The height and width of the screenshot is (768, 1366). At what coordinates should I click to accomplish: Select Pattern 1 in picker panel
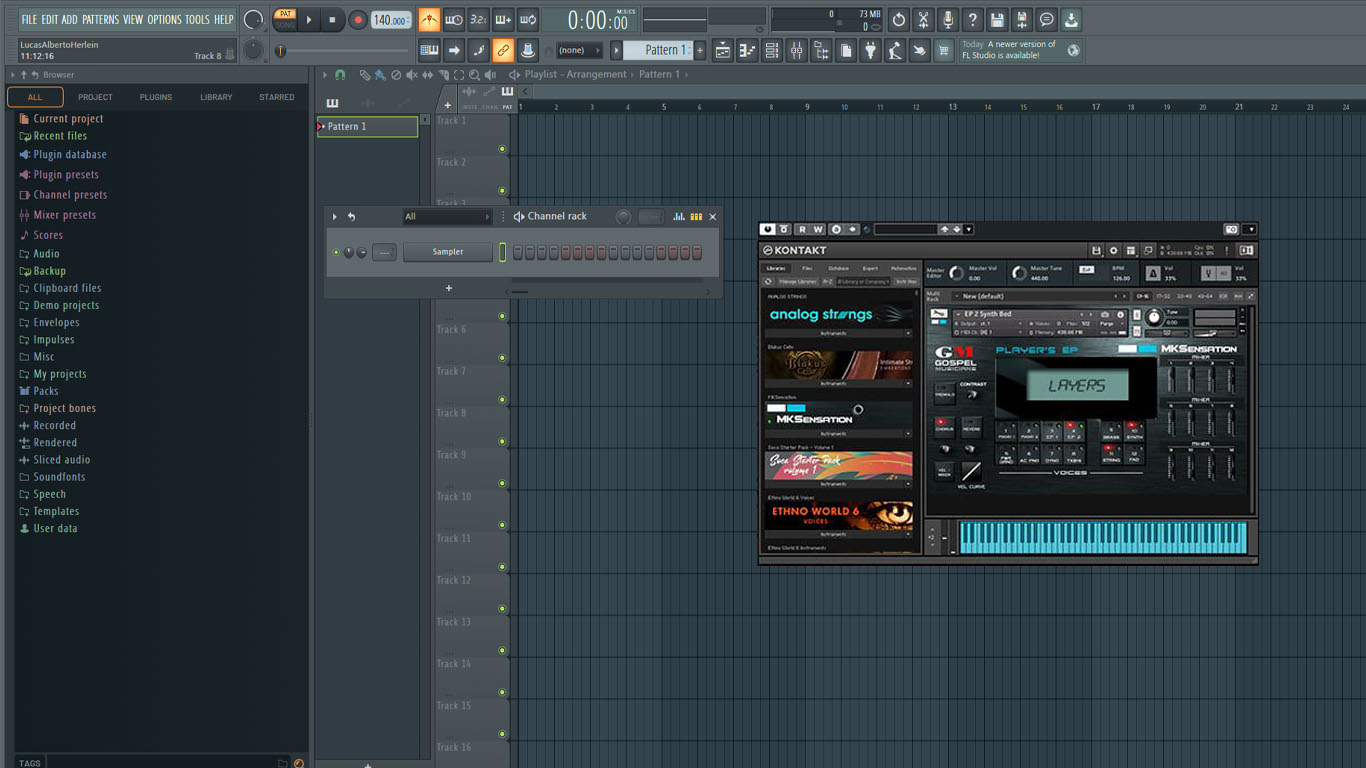pyautogui.click(x=367, y=126)
